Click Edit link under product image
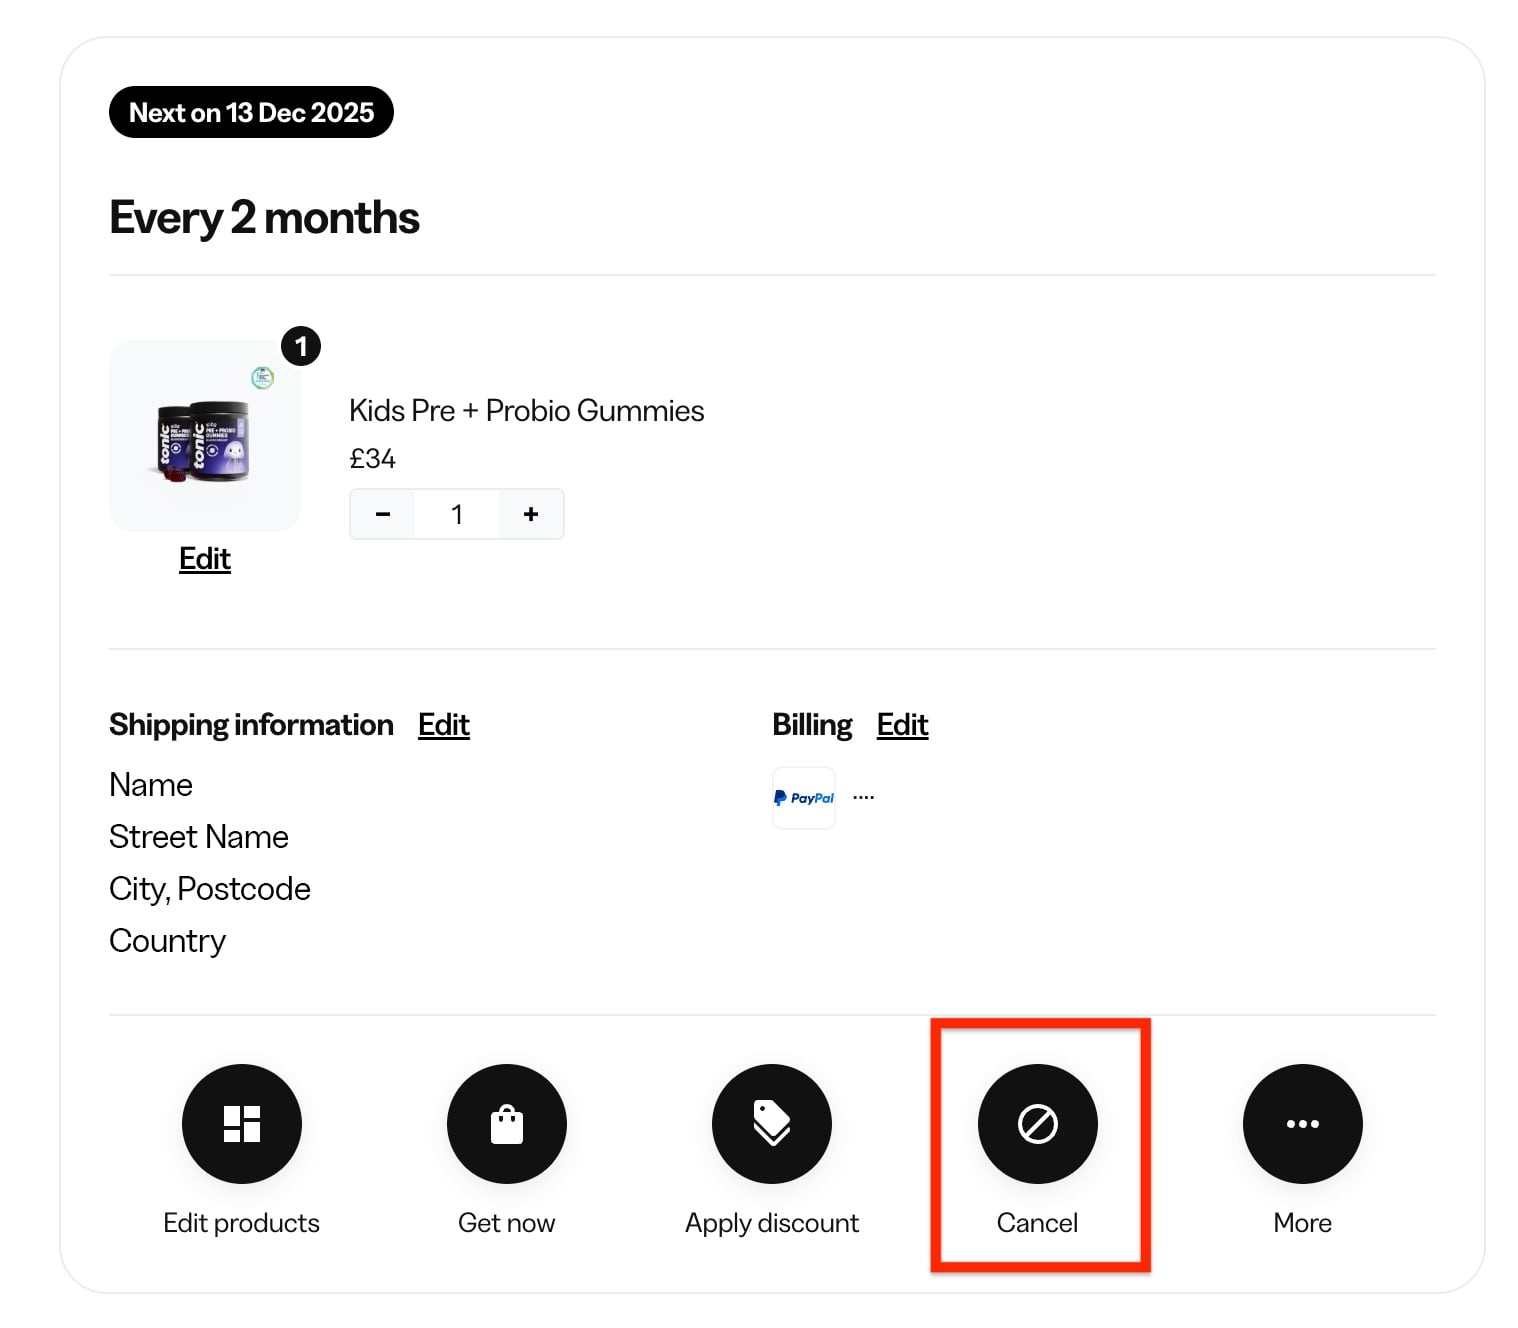This screenshot has height=1328, width=1518. click(x=205, y=559)
